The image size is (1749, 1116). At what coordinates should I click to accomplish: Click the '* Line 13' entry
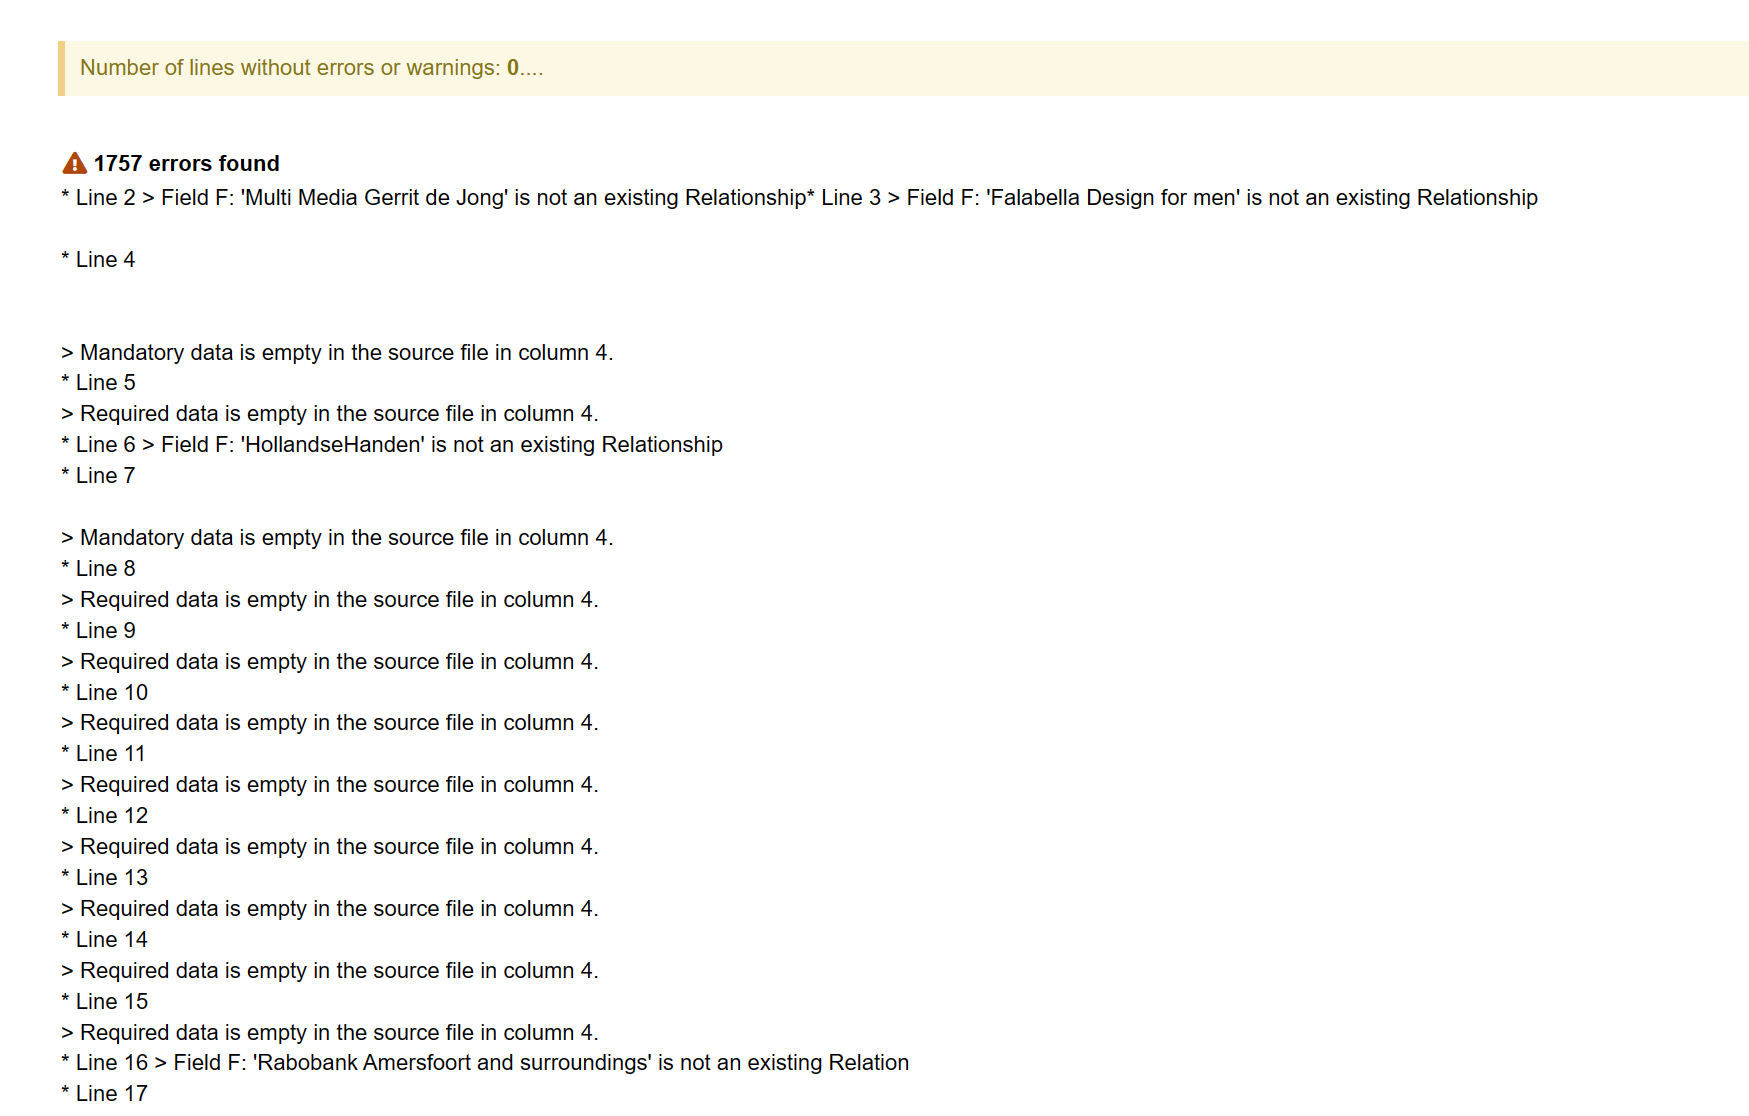click(104, 878)
